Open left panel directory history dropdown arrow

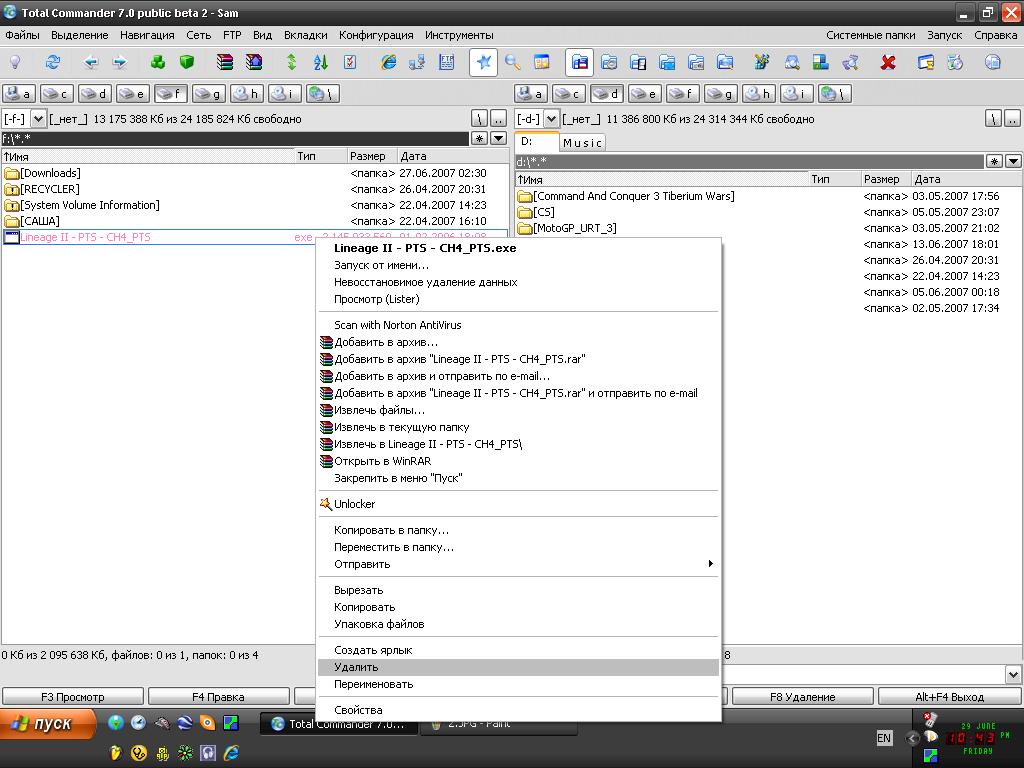tap(498, 138)
